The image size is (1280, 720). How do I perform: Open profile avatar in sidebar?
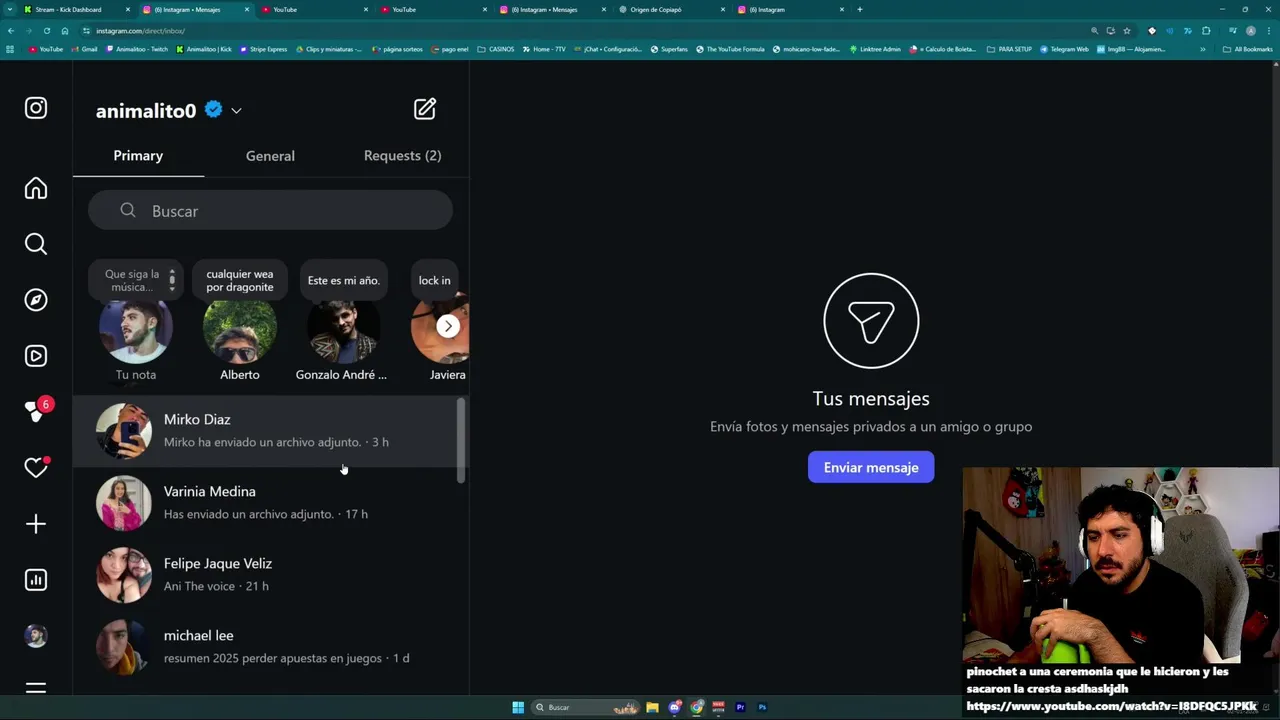point(36,636)
